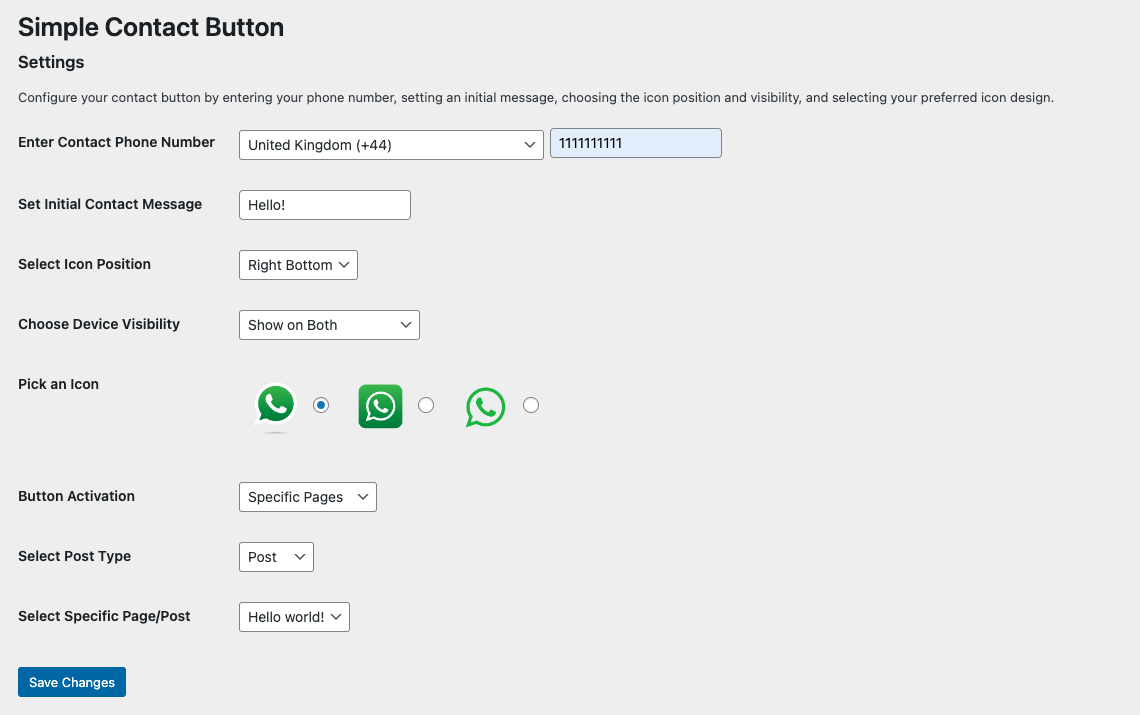Click the Save Changes button
The width and height of the screenshot is (1140, 715).
pyautogui.click(x=72, y=682)
